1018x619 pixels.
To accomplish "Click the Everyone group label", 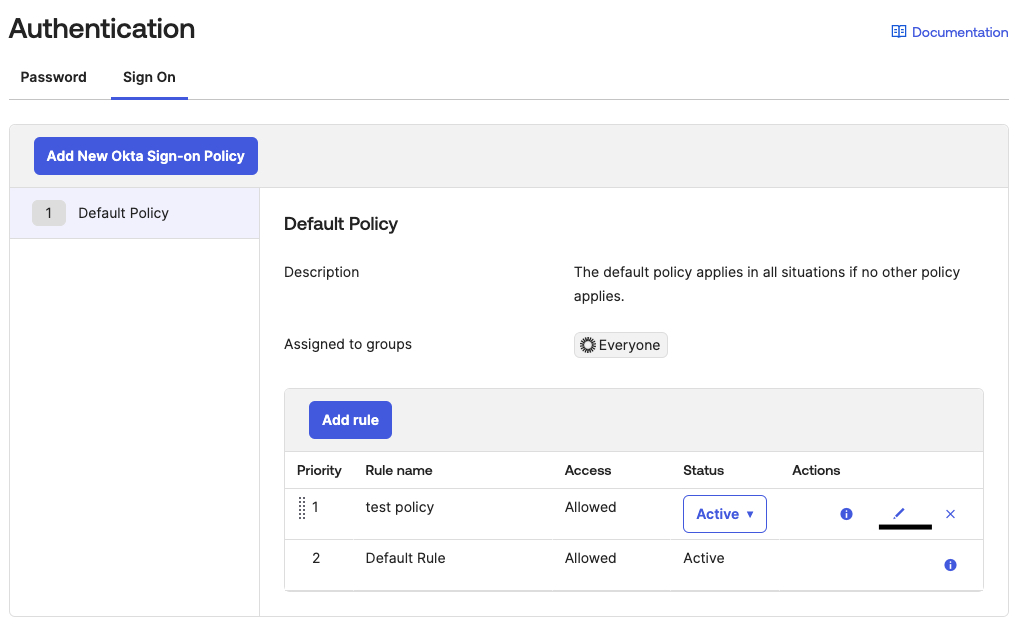I will [629, 345].
